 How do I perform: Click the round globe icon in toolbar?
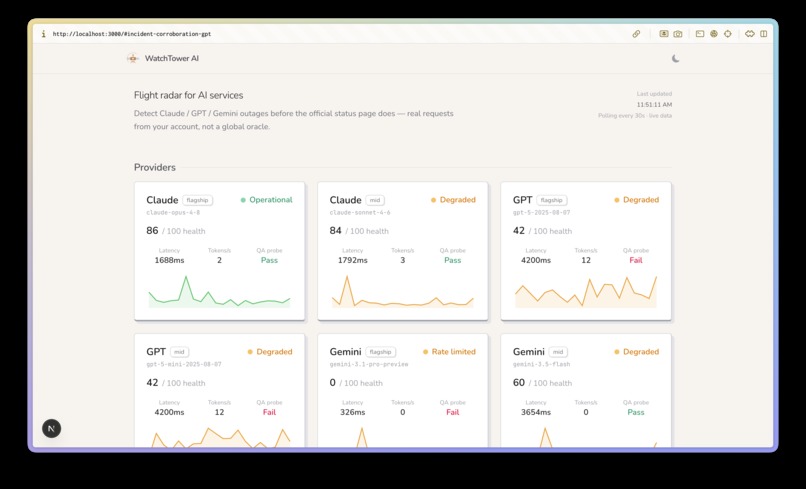coord(713,34)
